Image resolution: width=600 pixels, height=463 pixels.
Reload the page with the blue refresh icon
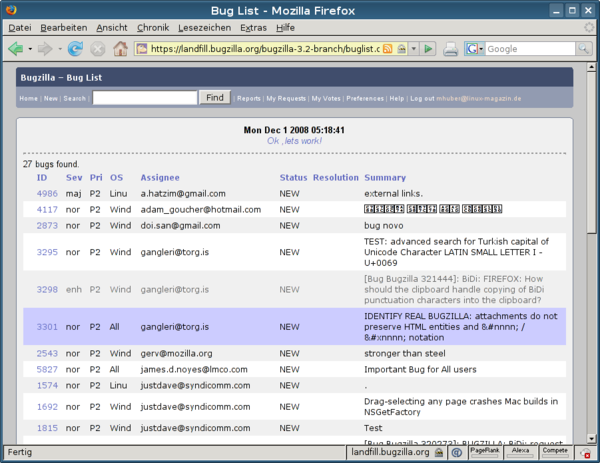tap(75, 49)
